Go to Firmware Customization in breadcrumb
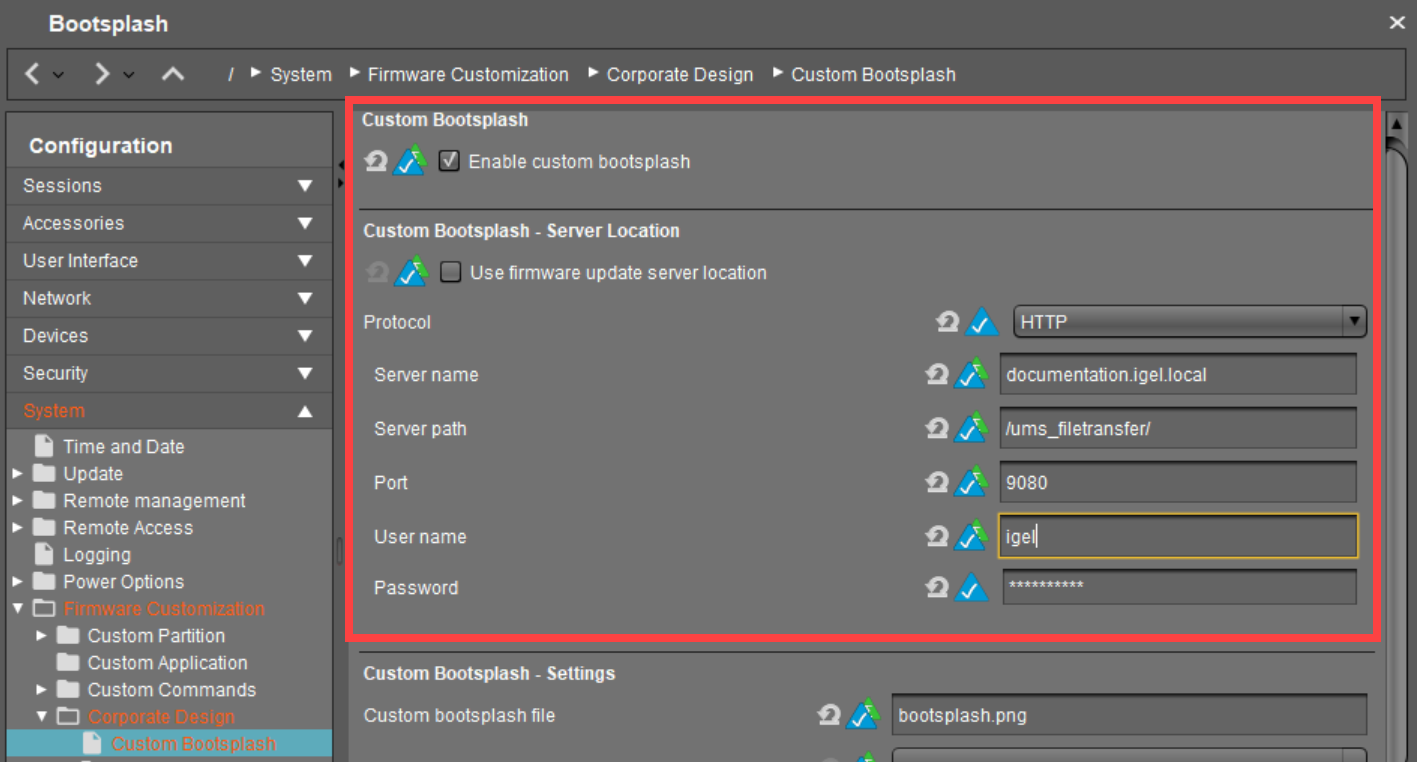The image size is (1417, 762). pos(467,75)
